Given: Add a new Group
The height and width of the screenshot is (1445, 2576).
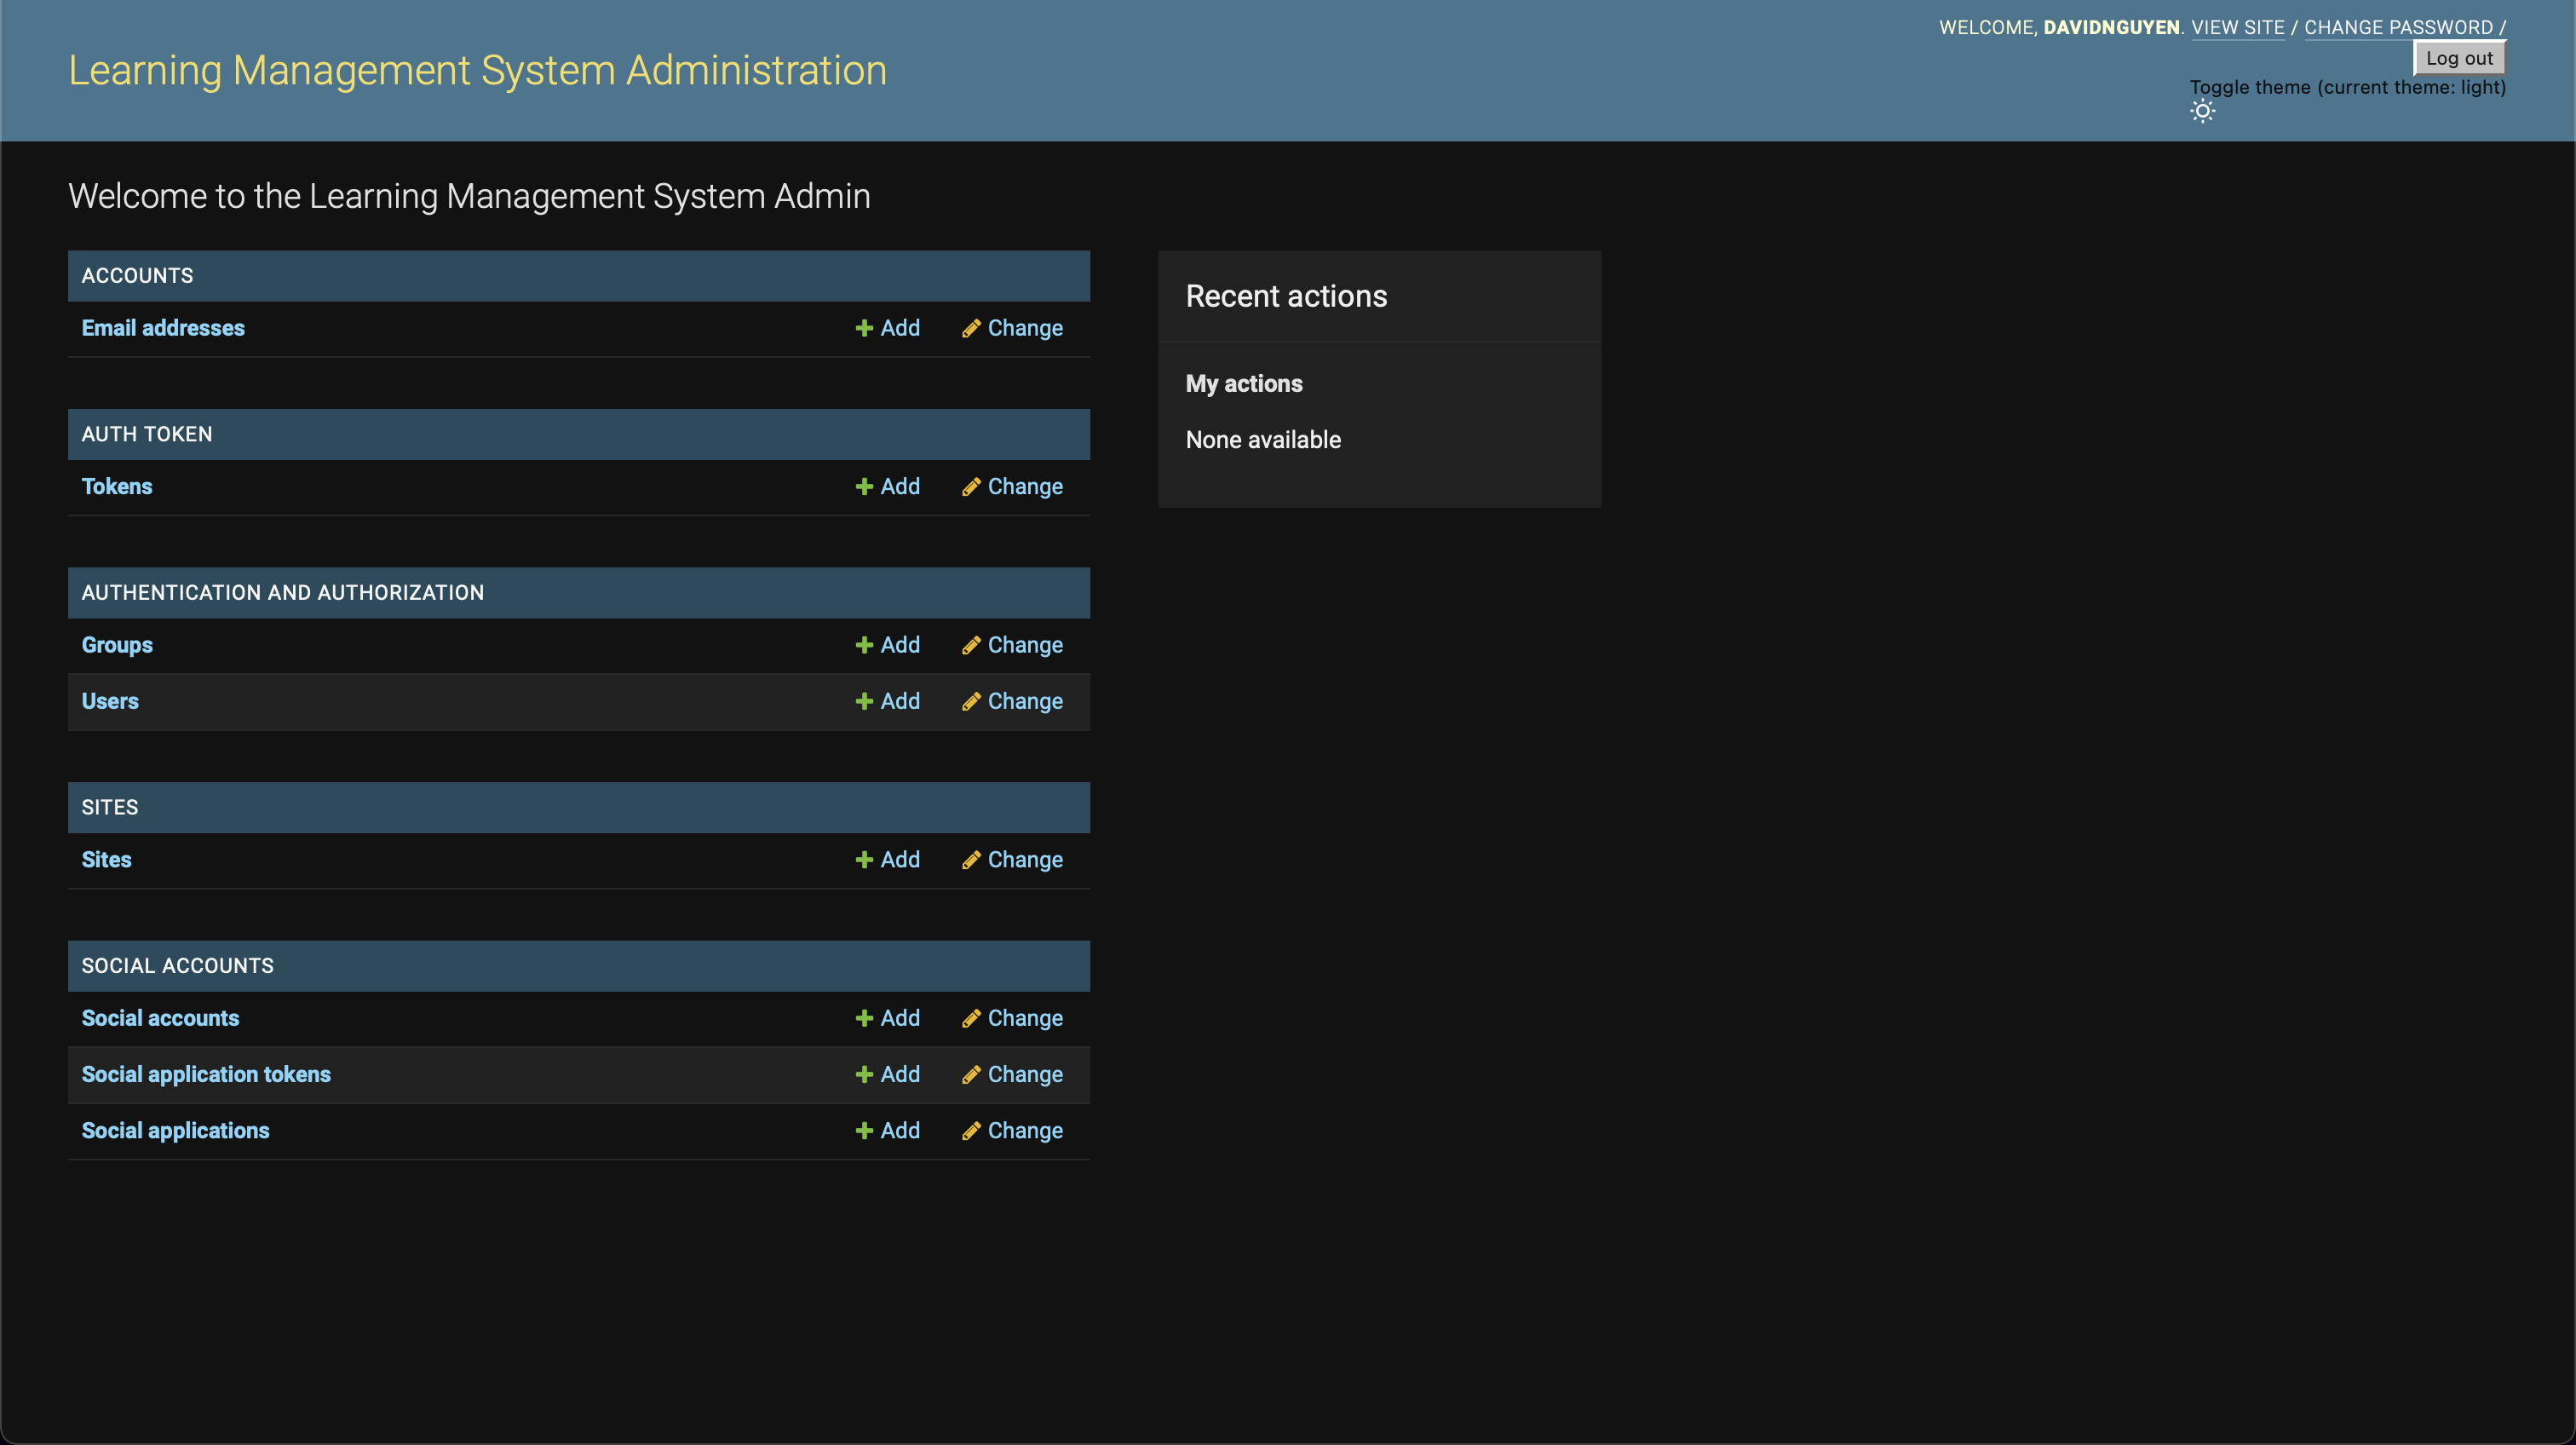Looking at the screenshot, I should pos(888,645).
